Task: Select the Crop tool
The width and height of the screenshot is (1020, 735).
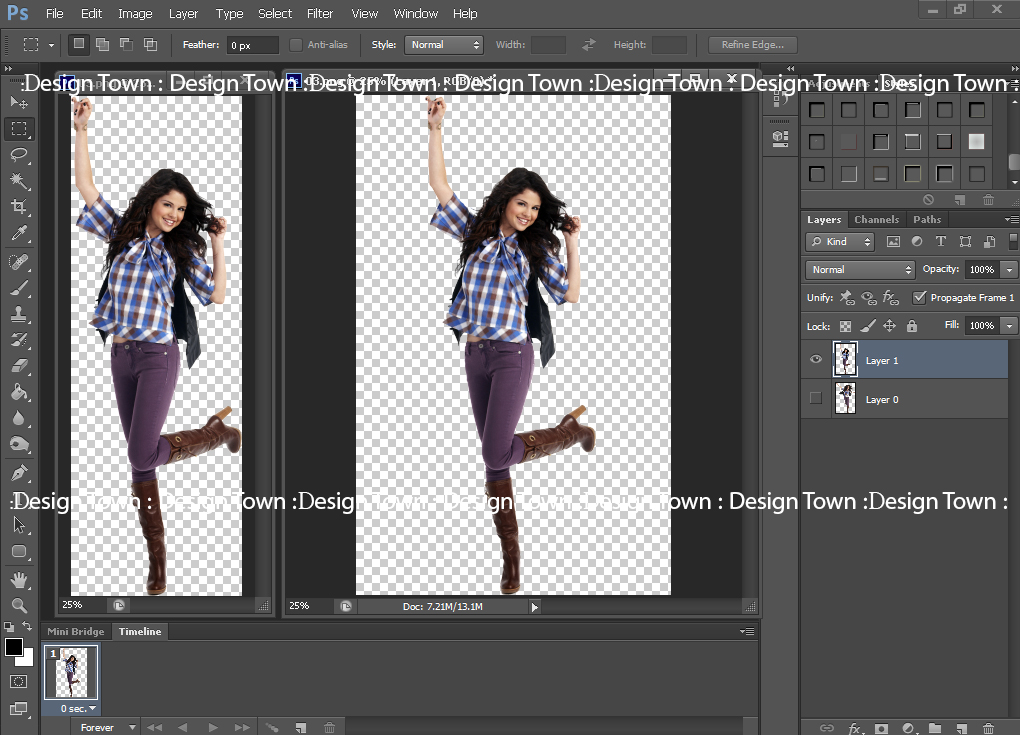Action: click(x=18, y=207)
